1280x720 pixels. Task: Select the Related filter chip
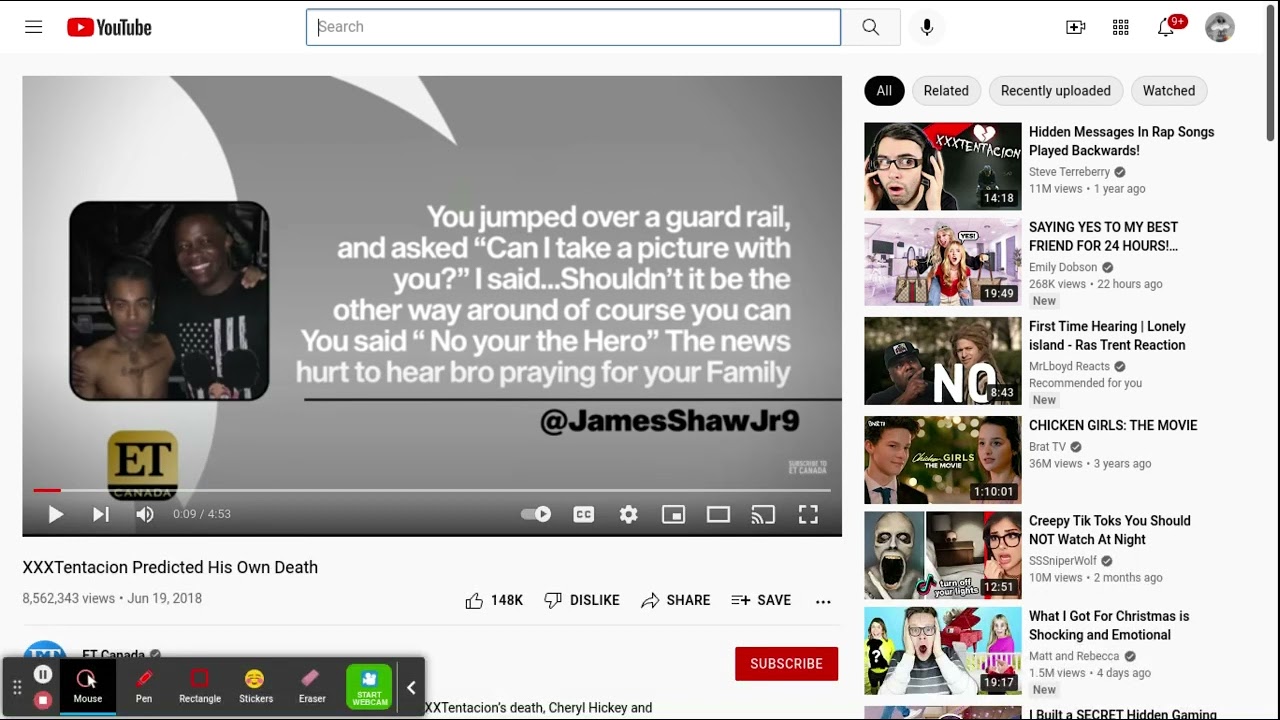tap(946, 91)
